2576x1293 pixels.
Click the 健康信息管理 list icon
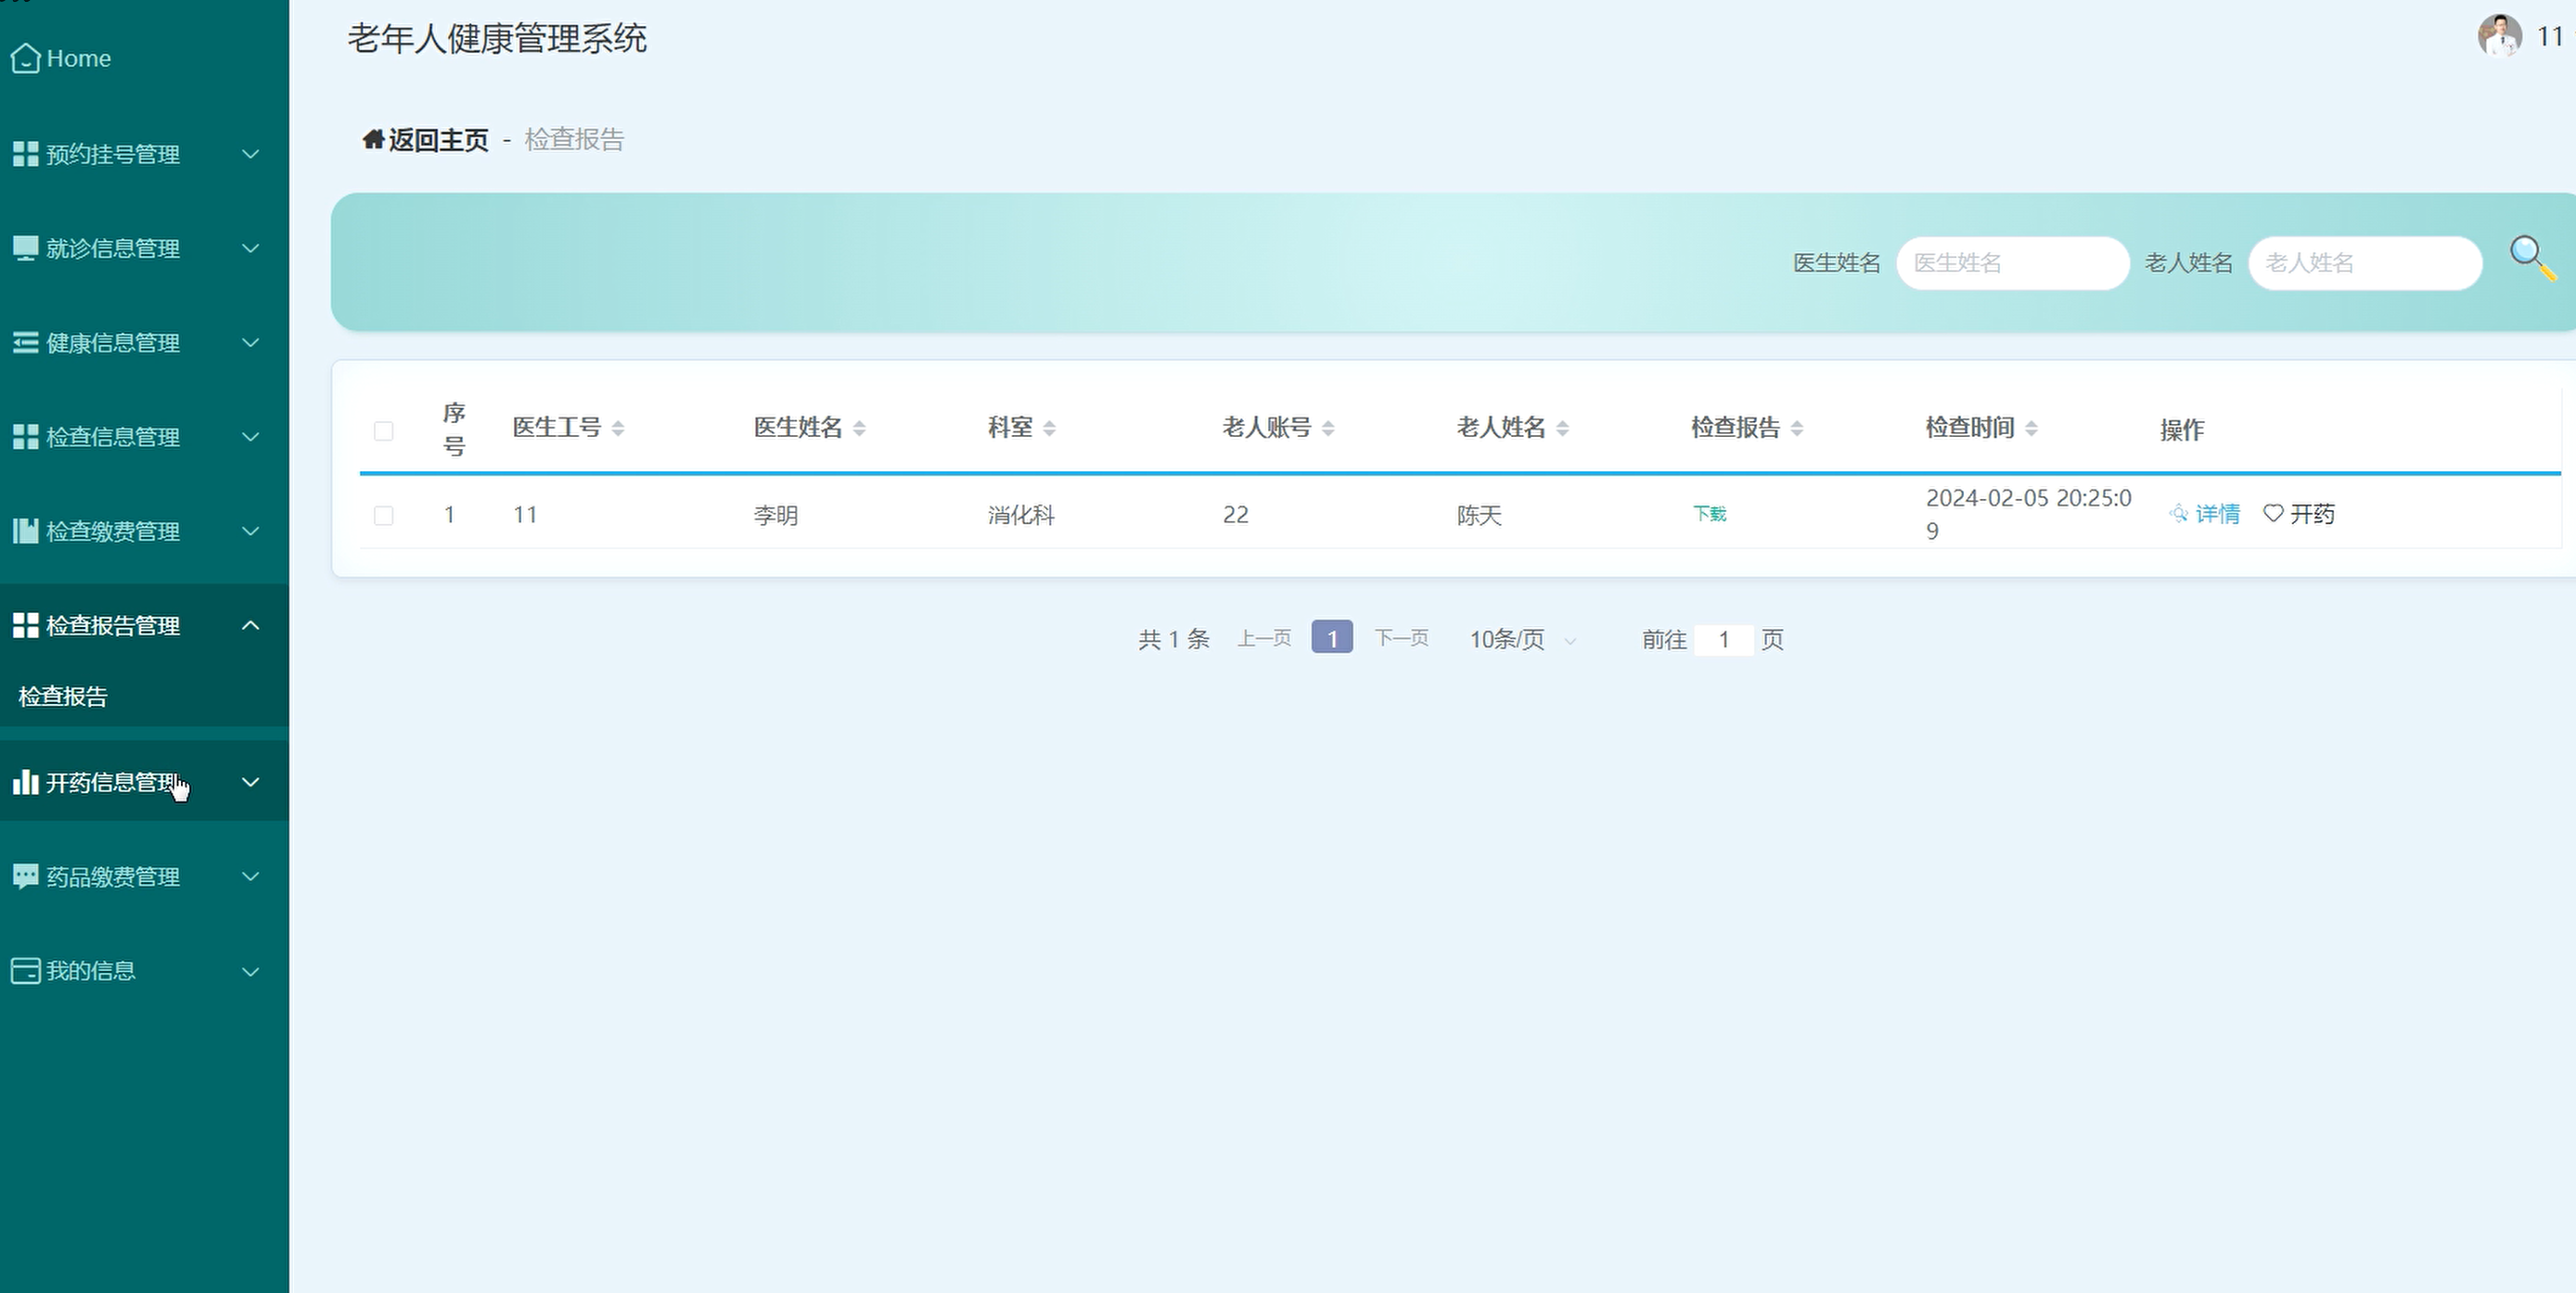click(25, 343)
